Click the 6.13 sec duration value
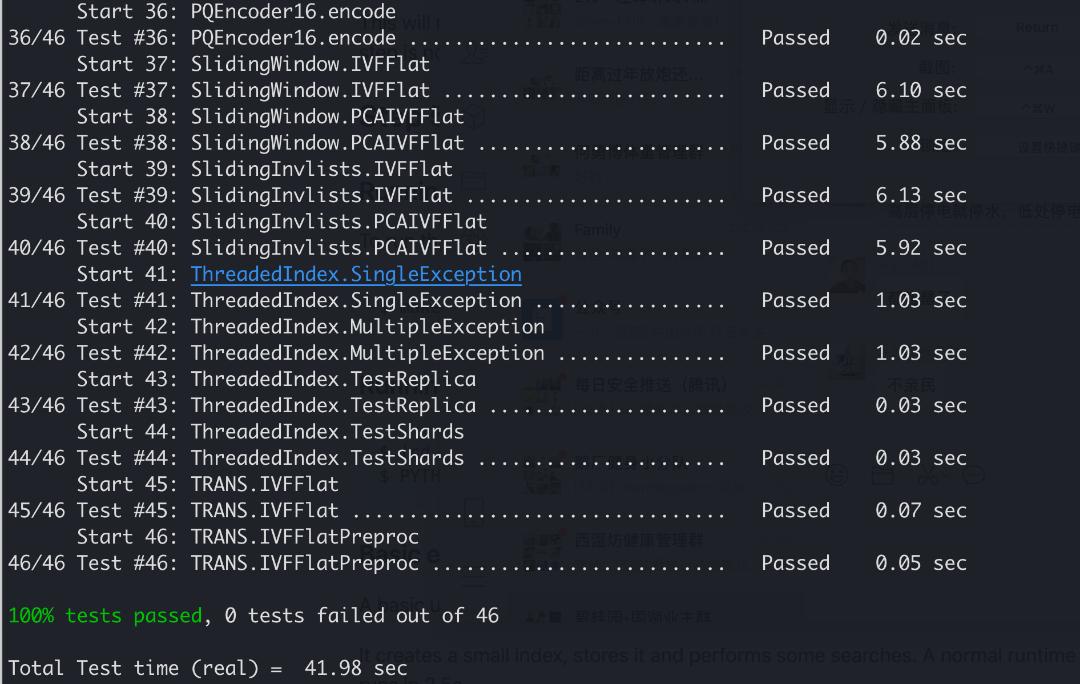Screen dimensions: 1080x684 (921, 195)
